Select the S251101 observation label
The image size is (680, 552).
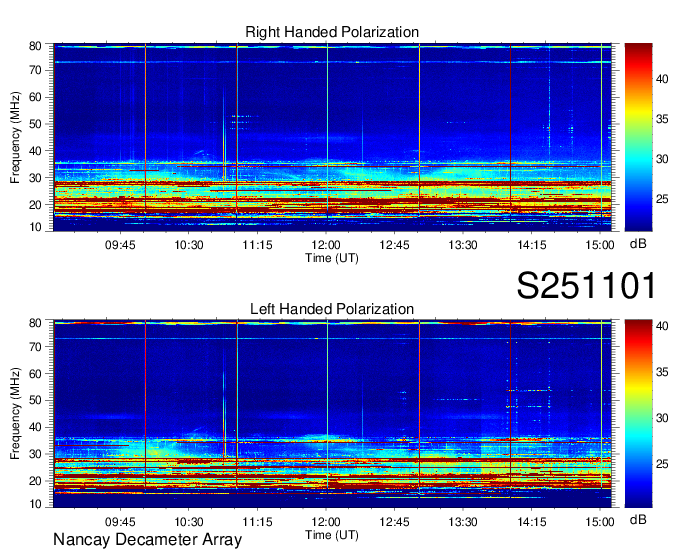585,286
